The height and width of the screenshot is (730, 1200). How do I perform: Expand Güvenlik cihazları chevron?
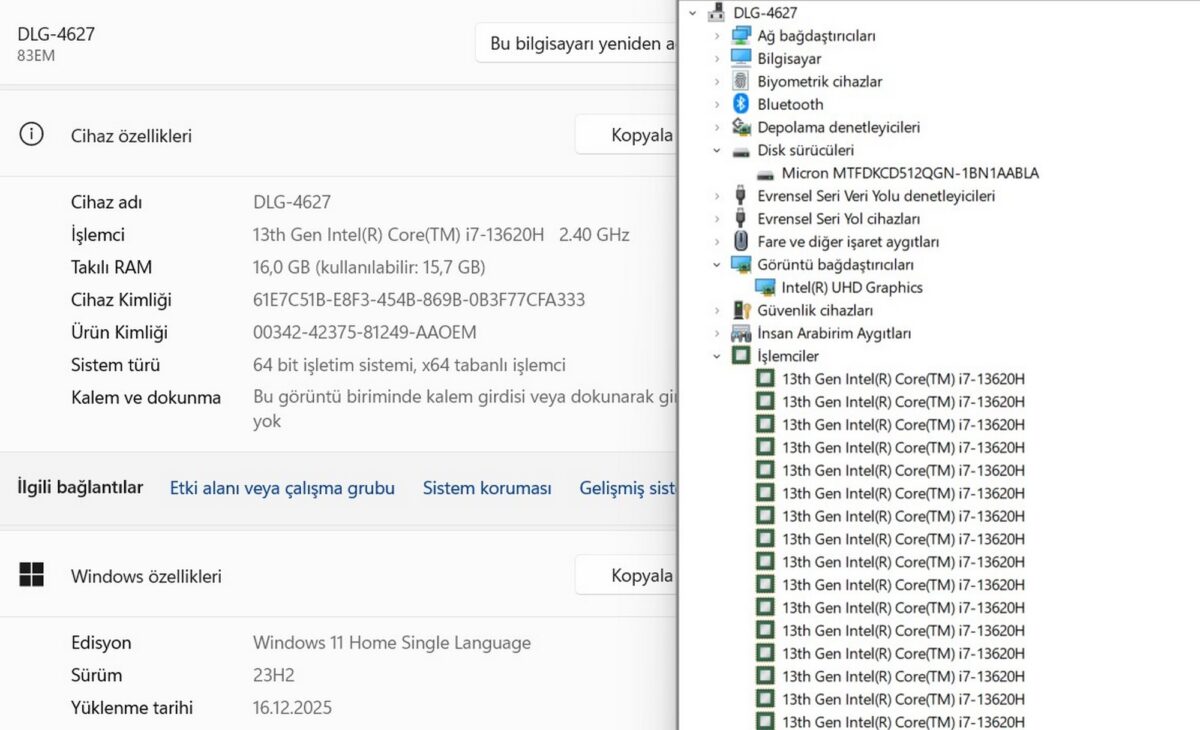tap(717, 311)
